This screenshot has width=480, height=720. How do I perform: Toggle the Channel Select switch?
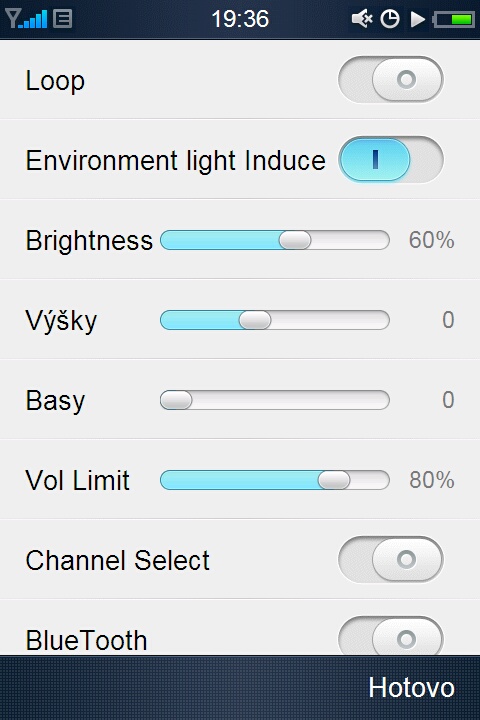click(391, 559)
